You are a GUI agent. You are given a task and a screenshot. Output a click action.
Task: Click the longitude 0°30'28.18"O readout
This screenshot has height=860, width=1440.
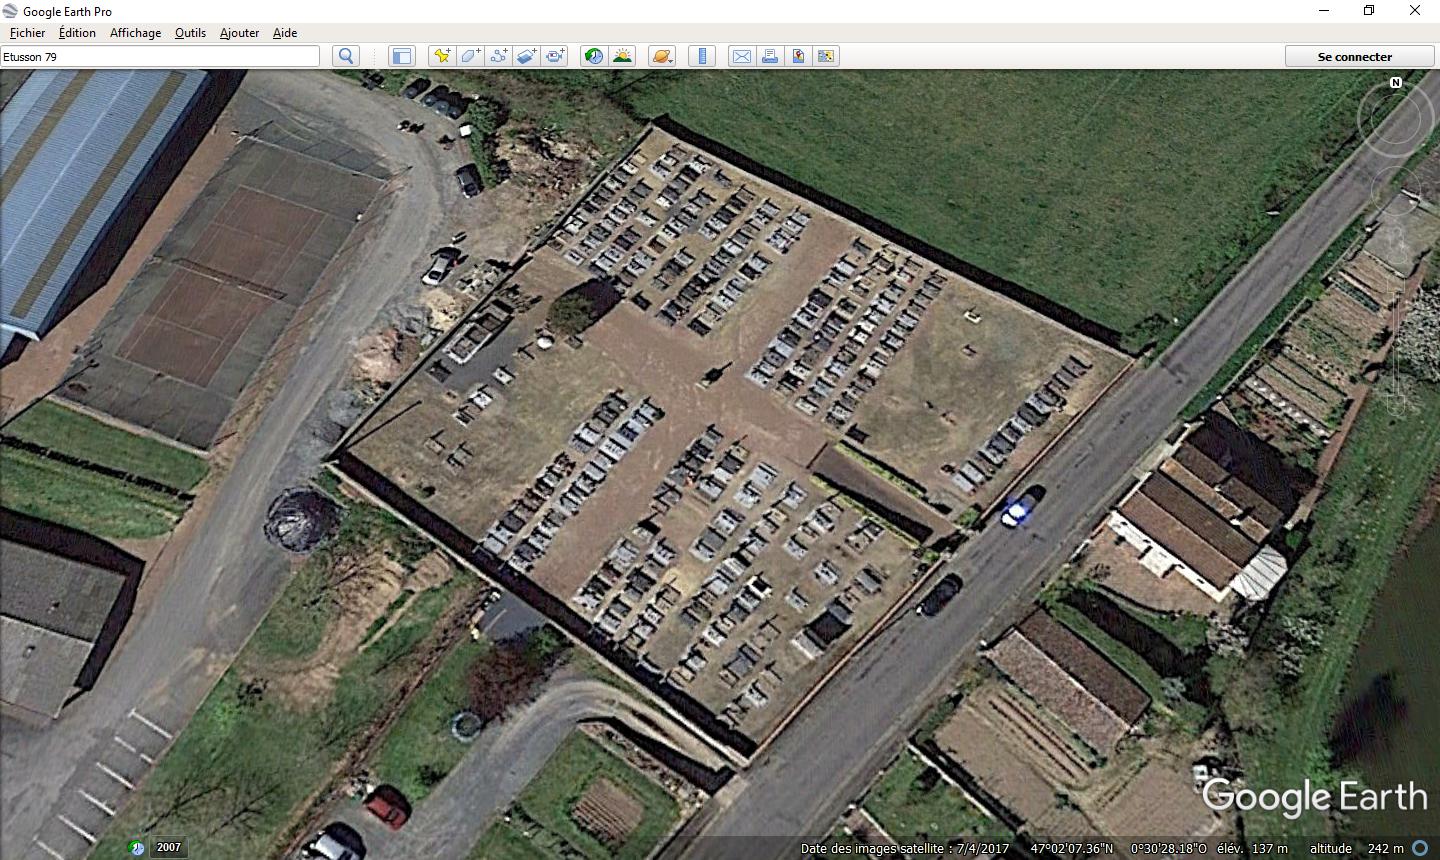(x=1169, y=848)
